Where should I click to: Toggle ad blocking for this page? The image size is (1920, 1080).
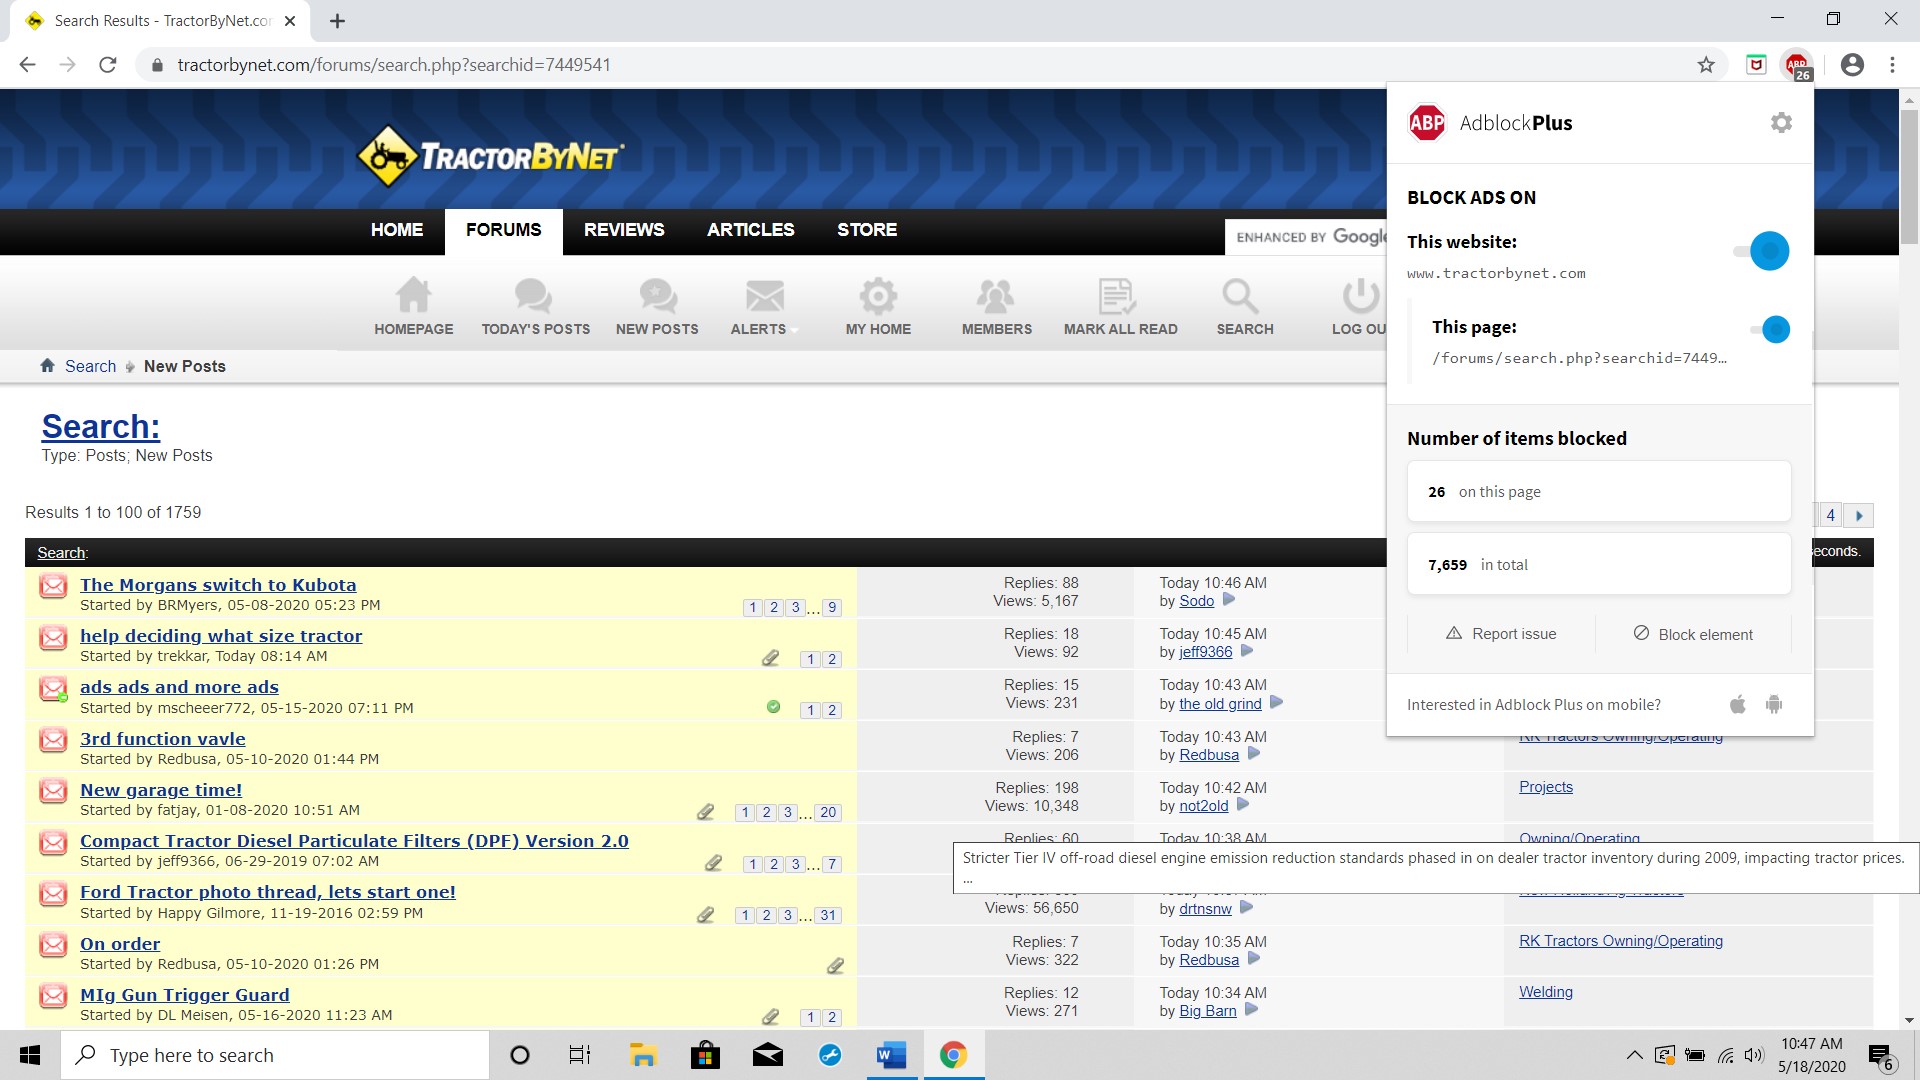(1770, 329)
